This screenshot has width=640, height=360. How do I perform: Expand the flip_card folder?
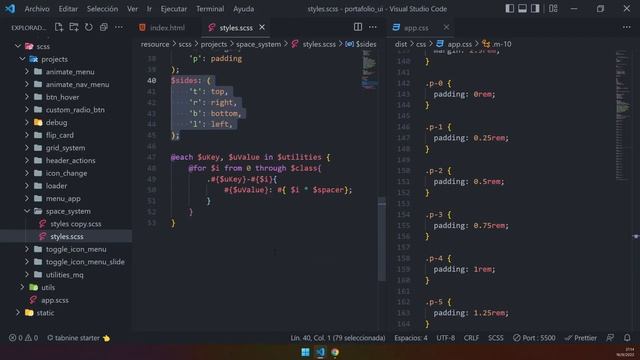[27, 135]
